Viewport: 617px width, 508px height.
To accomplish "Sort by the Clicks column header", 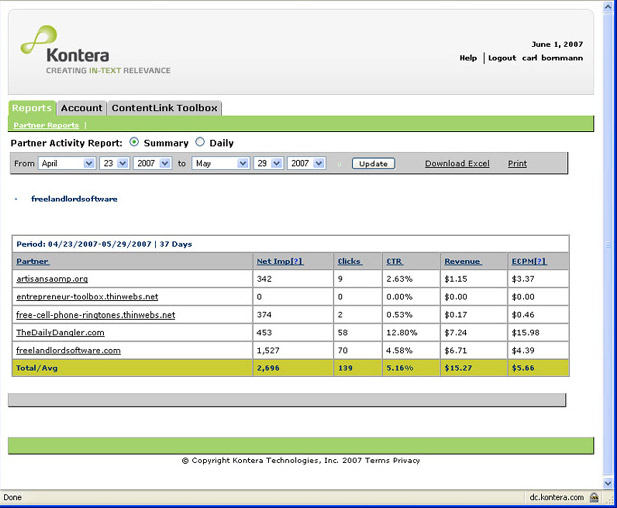I will point(350,261).
